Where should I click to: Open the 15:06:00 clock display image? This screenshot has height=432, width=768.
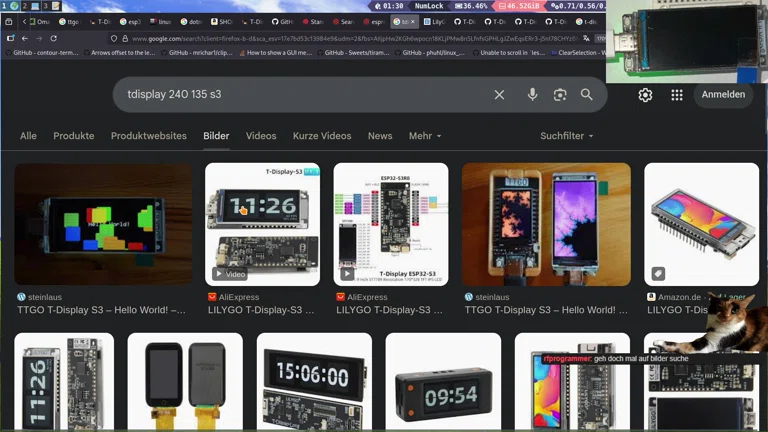[314, 382]
